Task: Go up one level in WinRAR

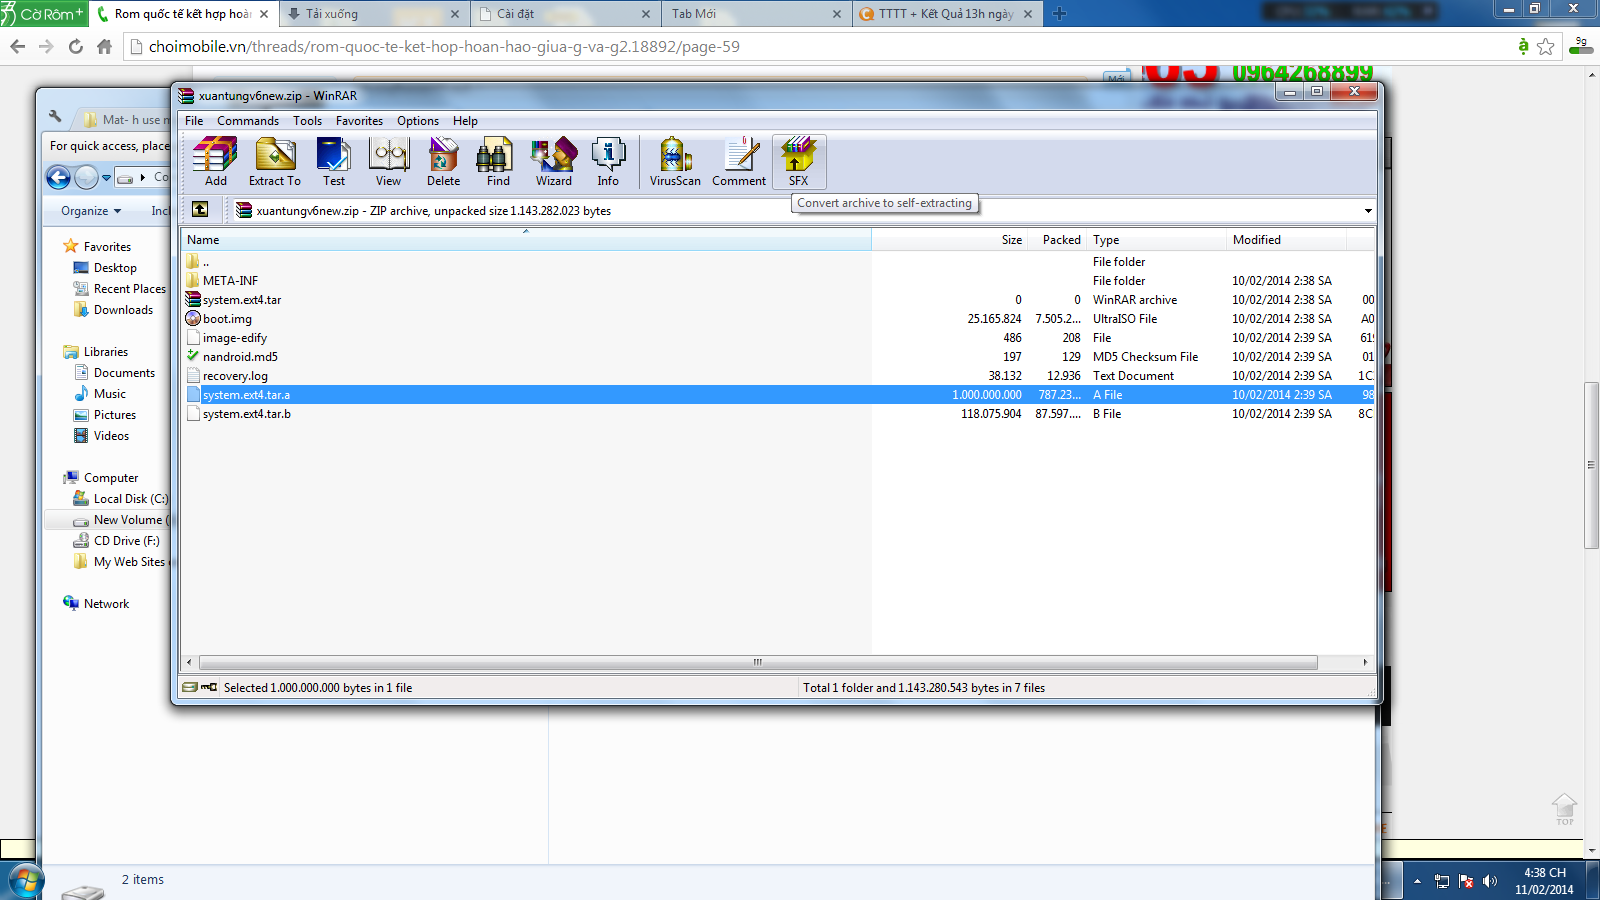Action: [x=200, y=209]
